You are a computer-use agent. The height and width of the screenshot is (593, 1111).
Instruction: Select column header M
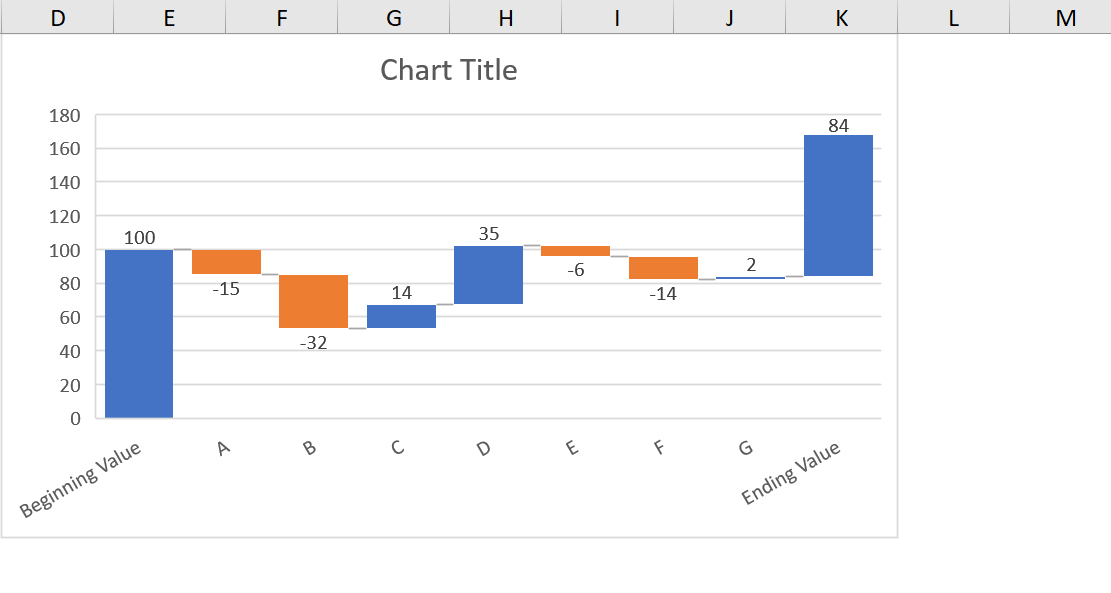pos(1065,17)
